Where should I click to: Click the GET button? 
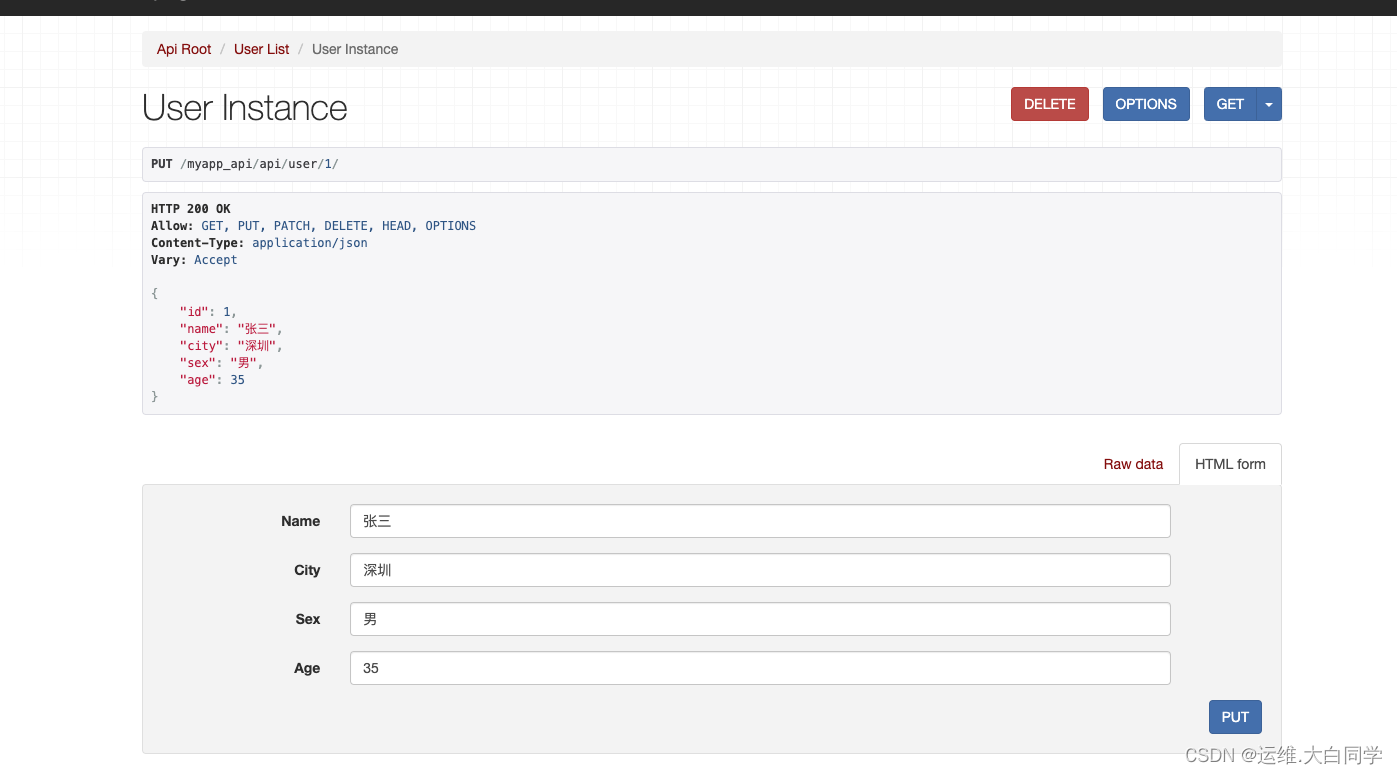tap(1230, 104)
